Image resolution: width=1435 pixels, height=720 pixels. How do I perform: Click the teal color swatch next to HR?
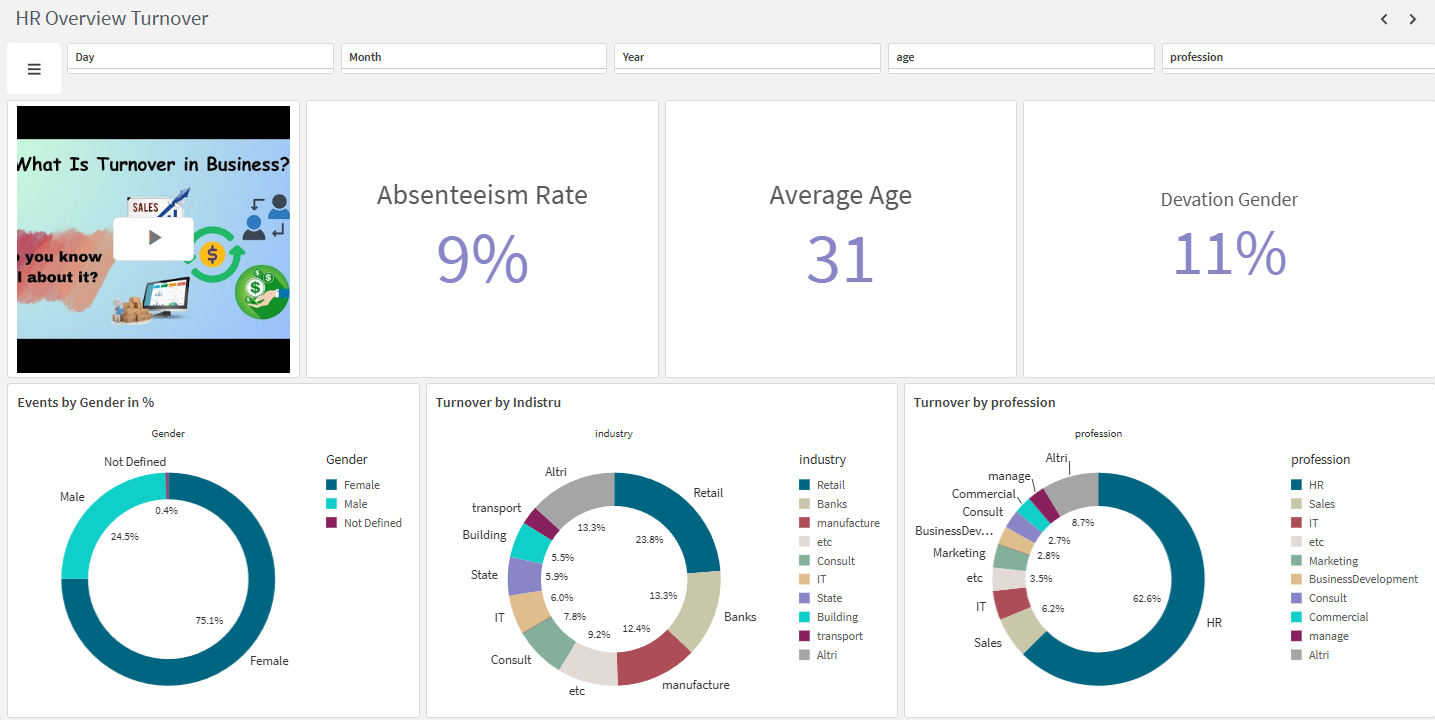(1294, 484)
